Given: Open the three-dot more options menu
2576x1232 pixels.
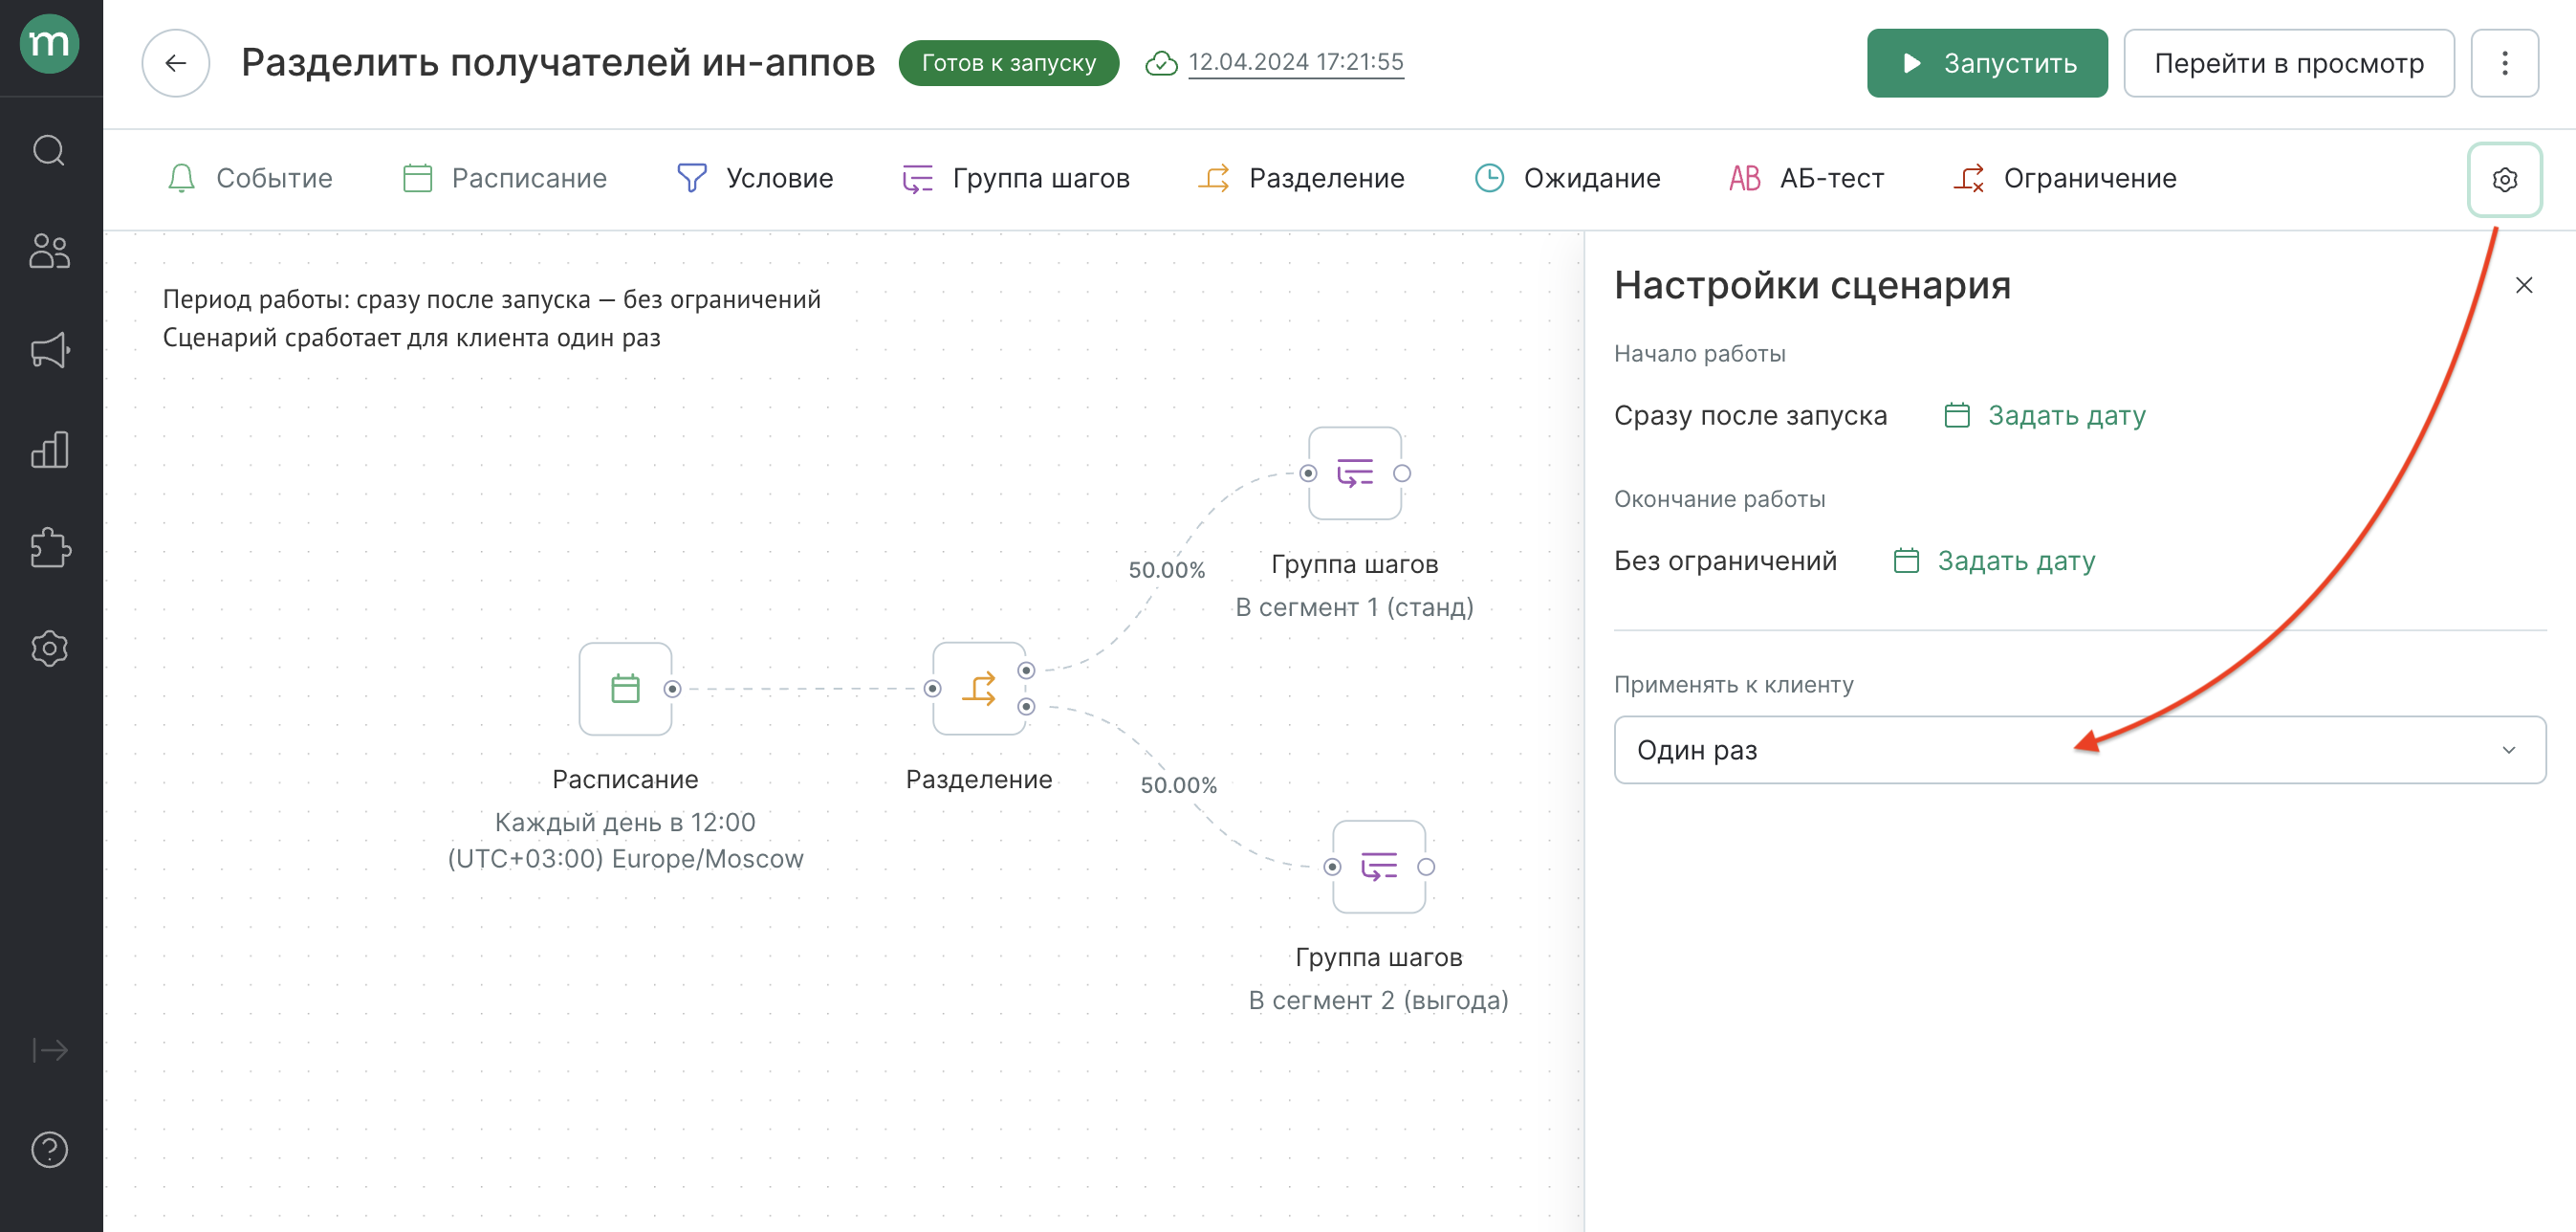Looking at the screenshot, I should (2504, 63).
